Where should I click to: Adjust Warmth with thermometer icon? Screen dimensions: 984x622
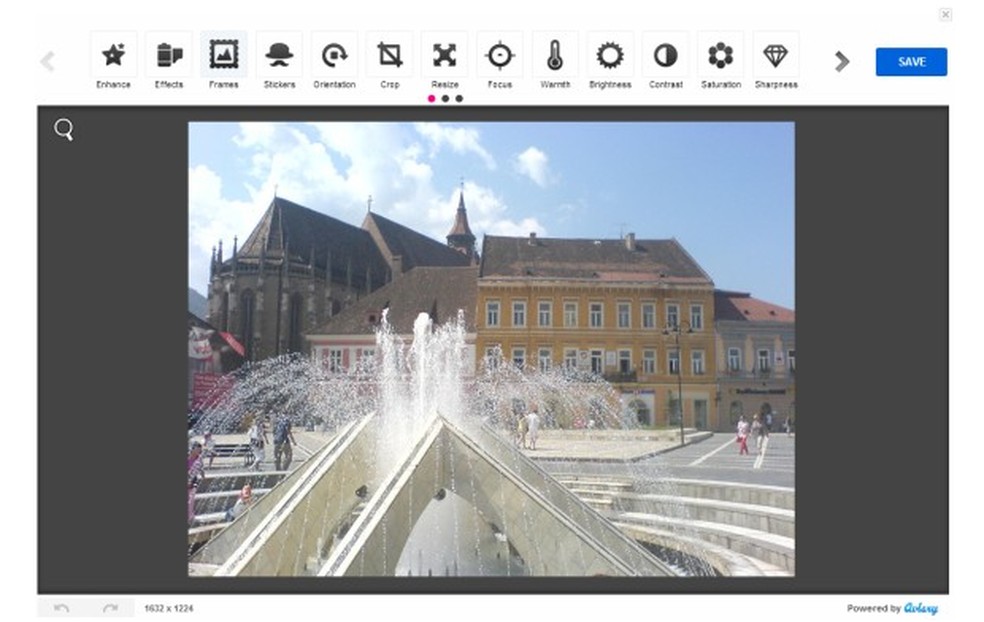[x=555, y=61]
